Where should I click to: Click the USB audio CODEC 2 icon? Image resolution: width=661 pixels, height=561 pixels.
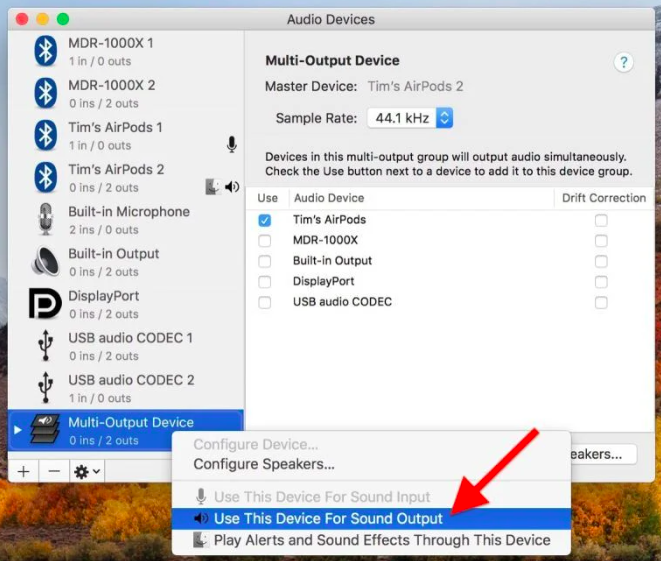coord(46,388)
